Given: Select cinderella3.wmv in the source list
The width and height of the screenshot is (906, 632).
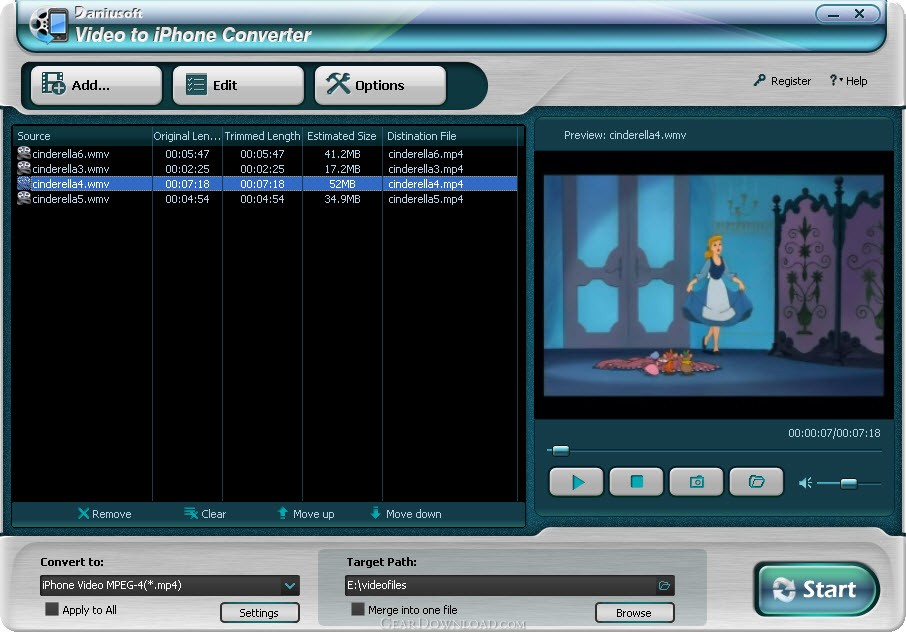Looking at the screenshot, I should pyautogui.click(x=70, y=169).
